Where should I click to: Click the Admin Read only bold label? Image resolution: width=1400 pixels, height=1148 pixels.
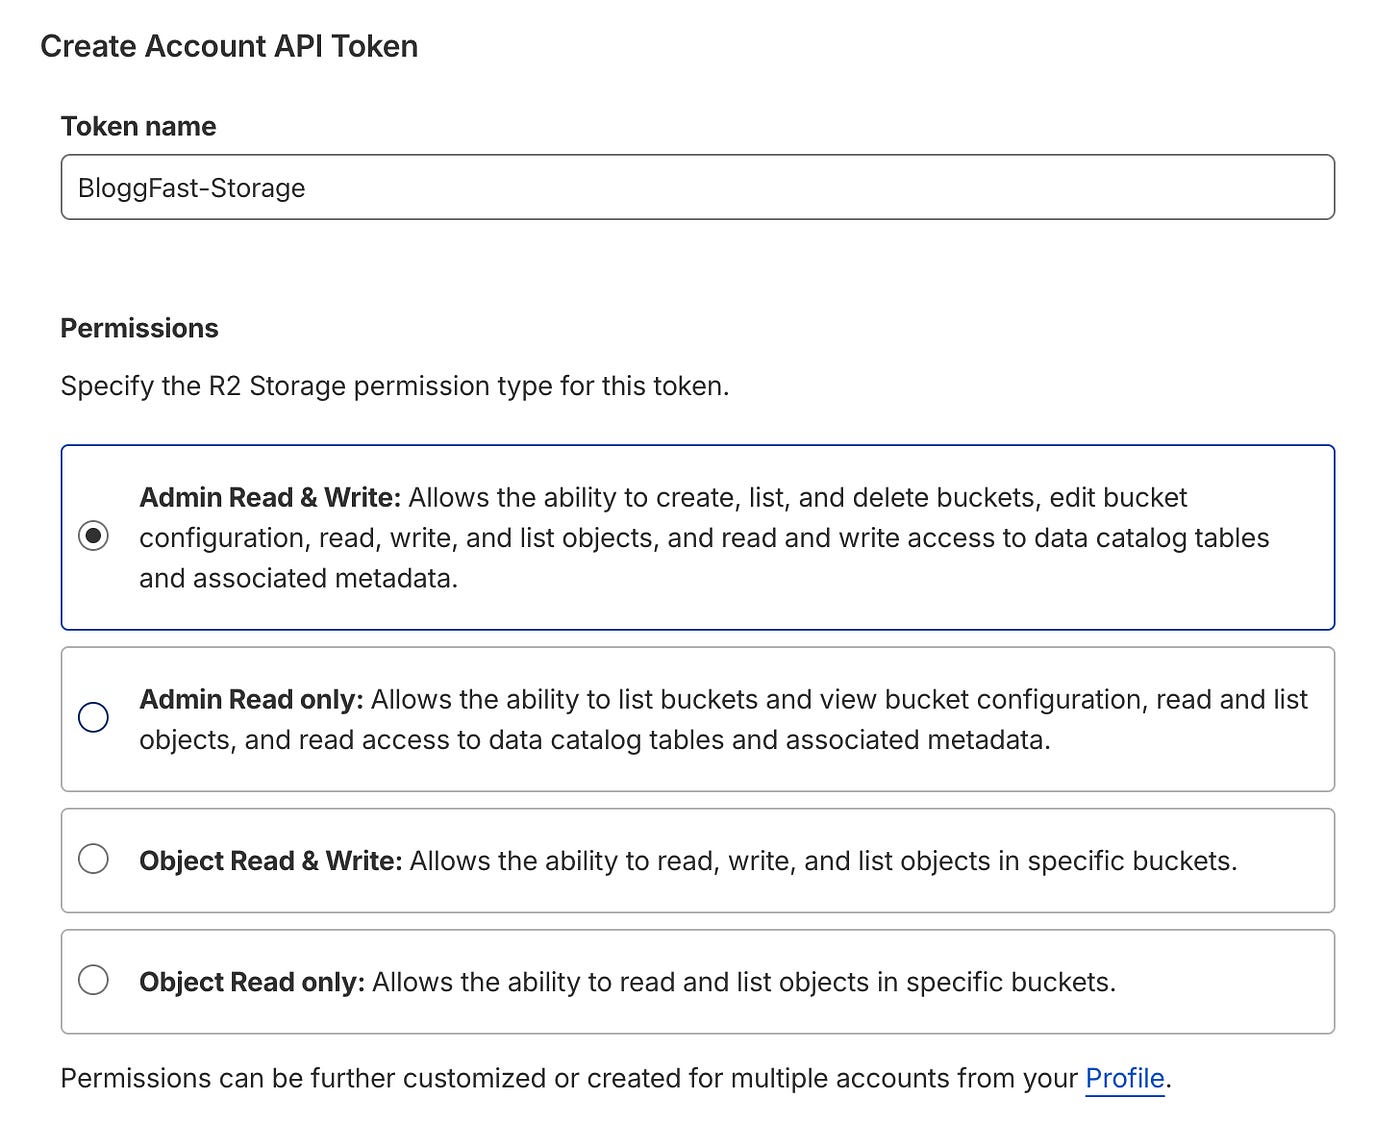pos(250,699)
